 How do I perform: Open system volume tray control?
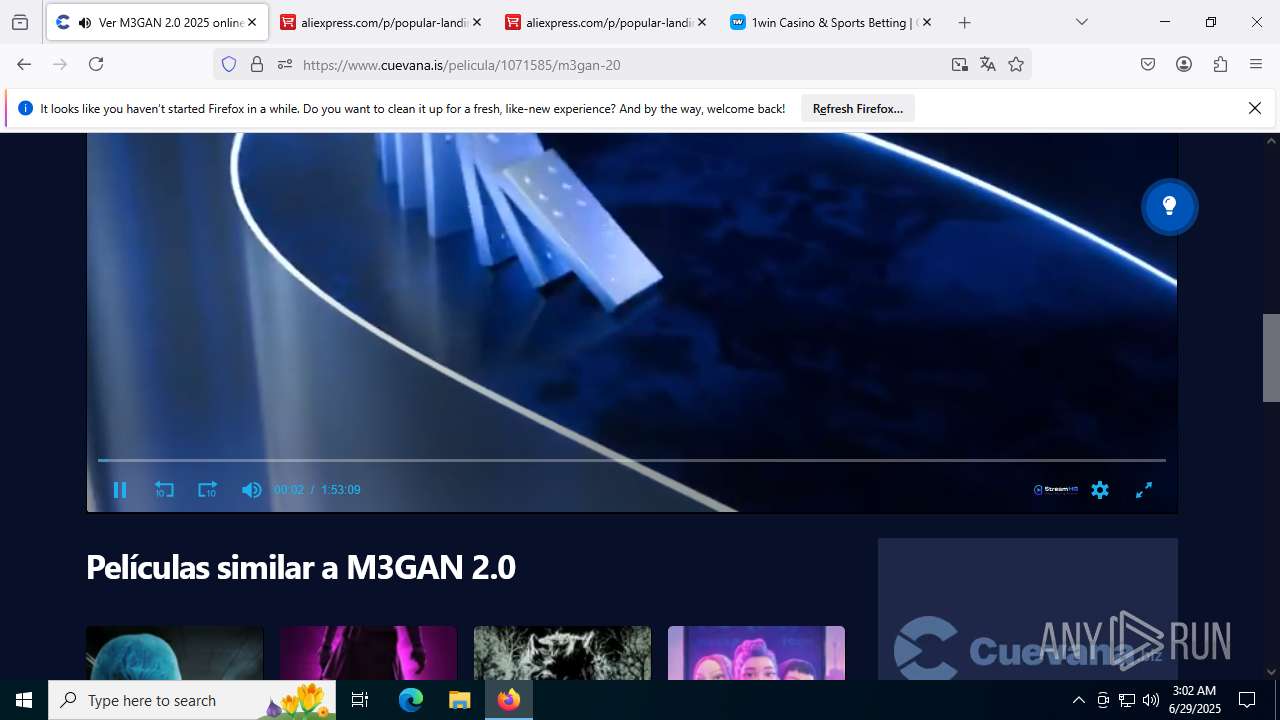pos(1151,700)
